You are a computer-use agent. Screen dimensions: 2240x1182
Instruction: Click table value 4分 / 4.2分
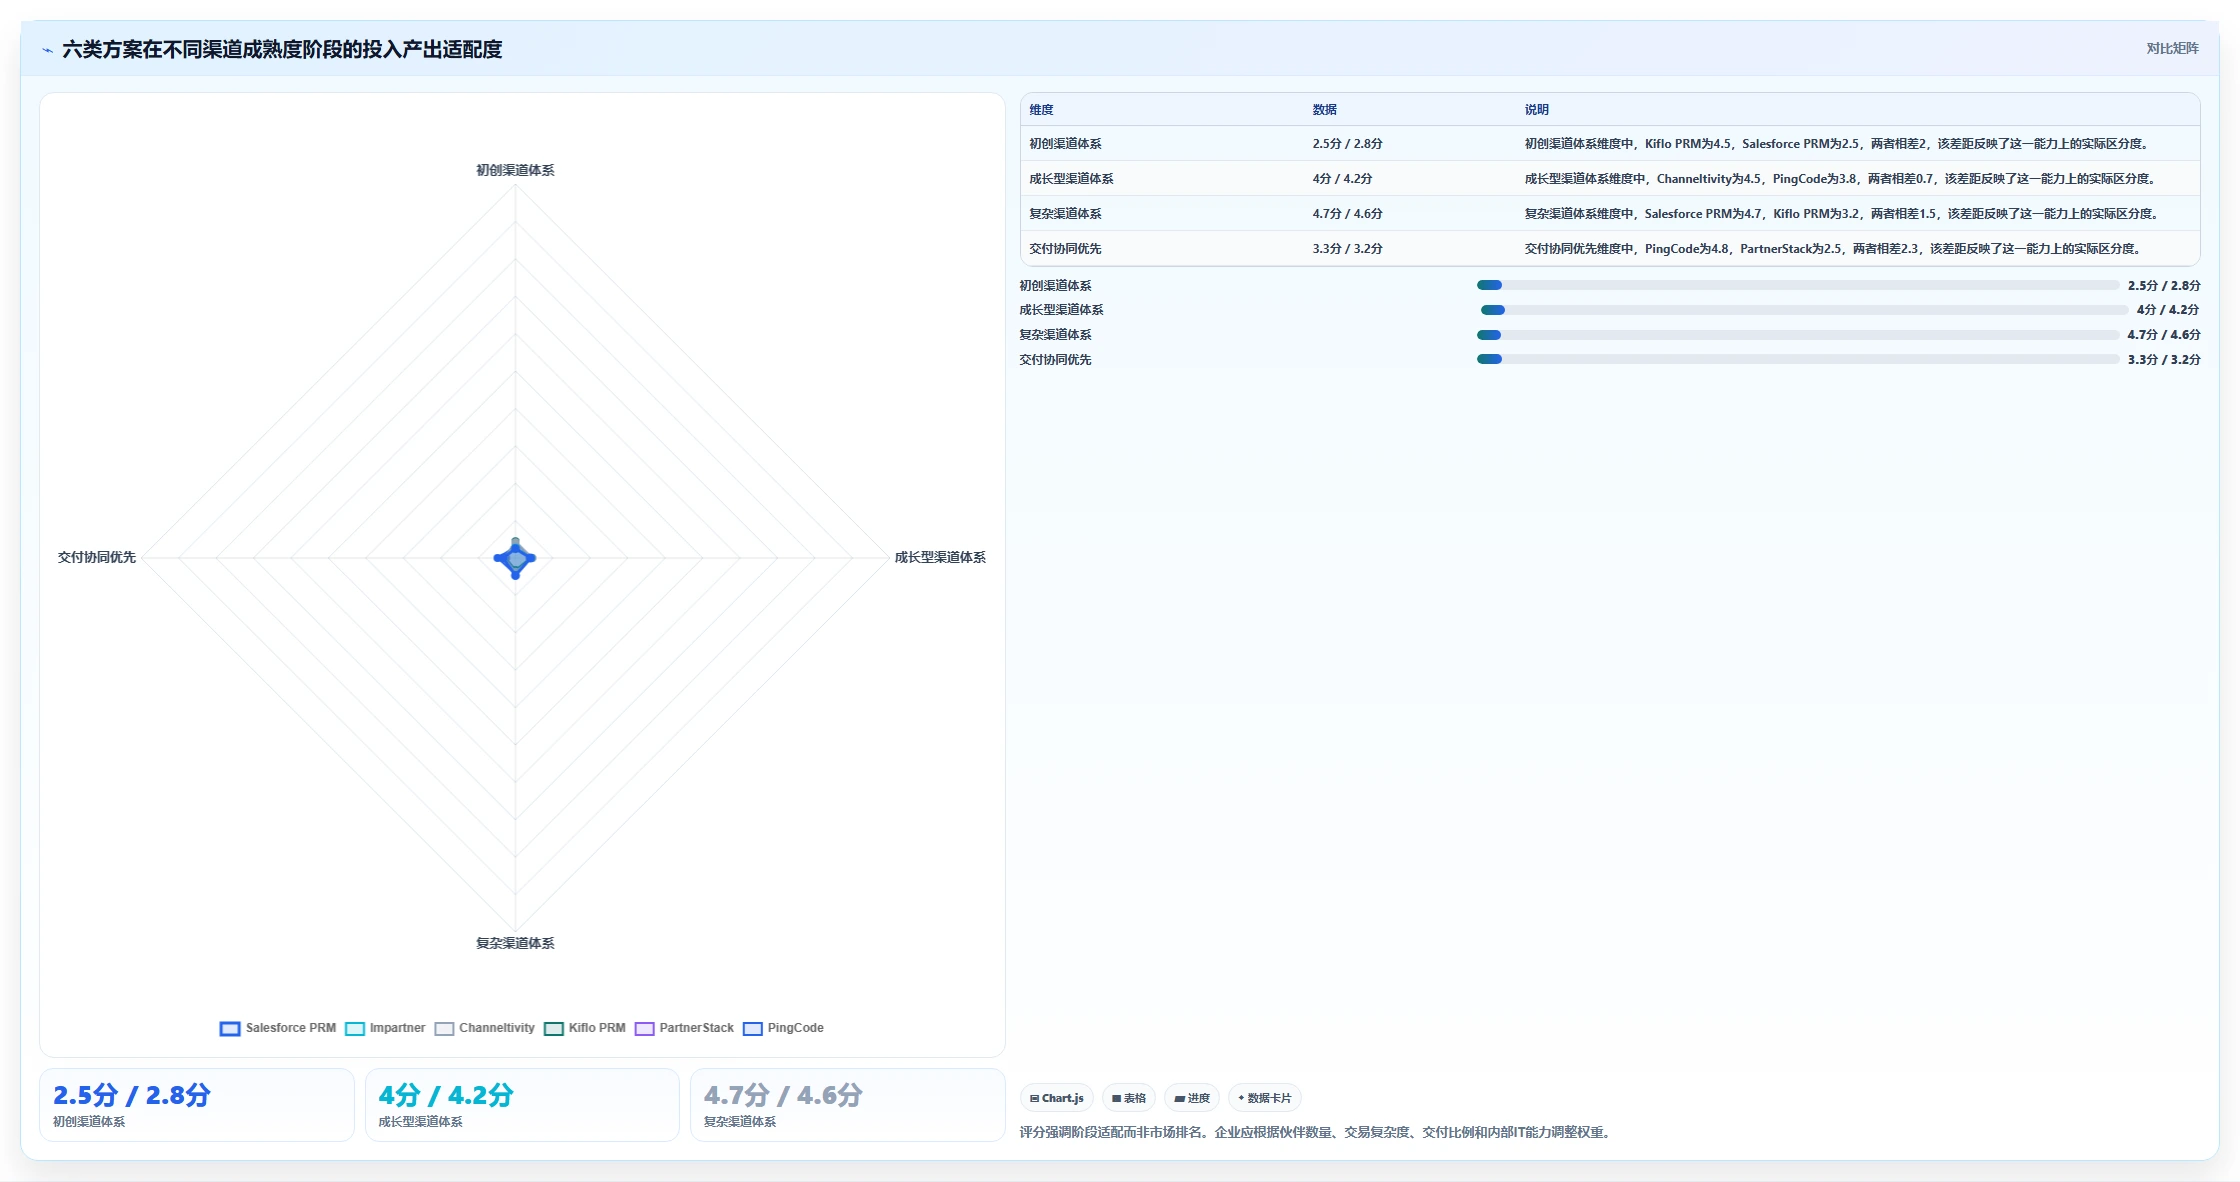click(x=1342, y=179)
